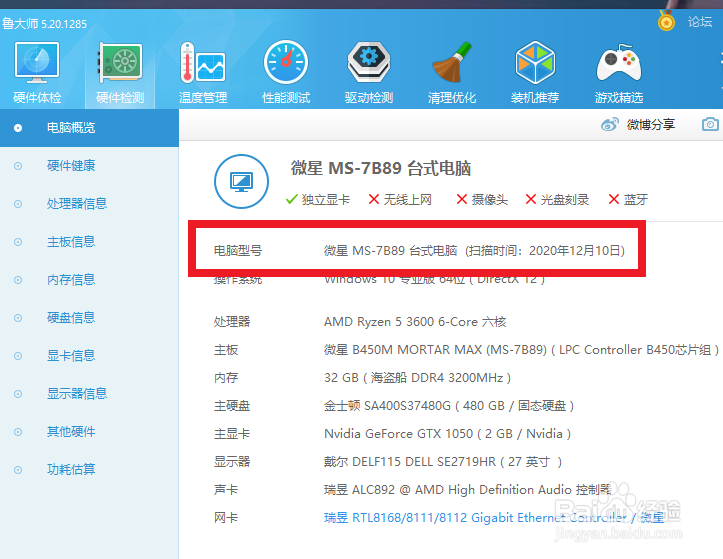
Task: Click the Weibo logo icon
Action: [610, 125]
